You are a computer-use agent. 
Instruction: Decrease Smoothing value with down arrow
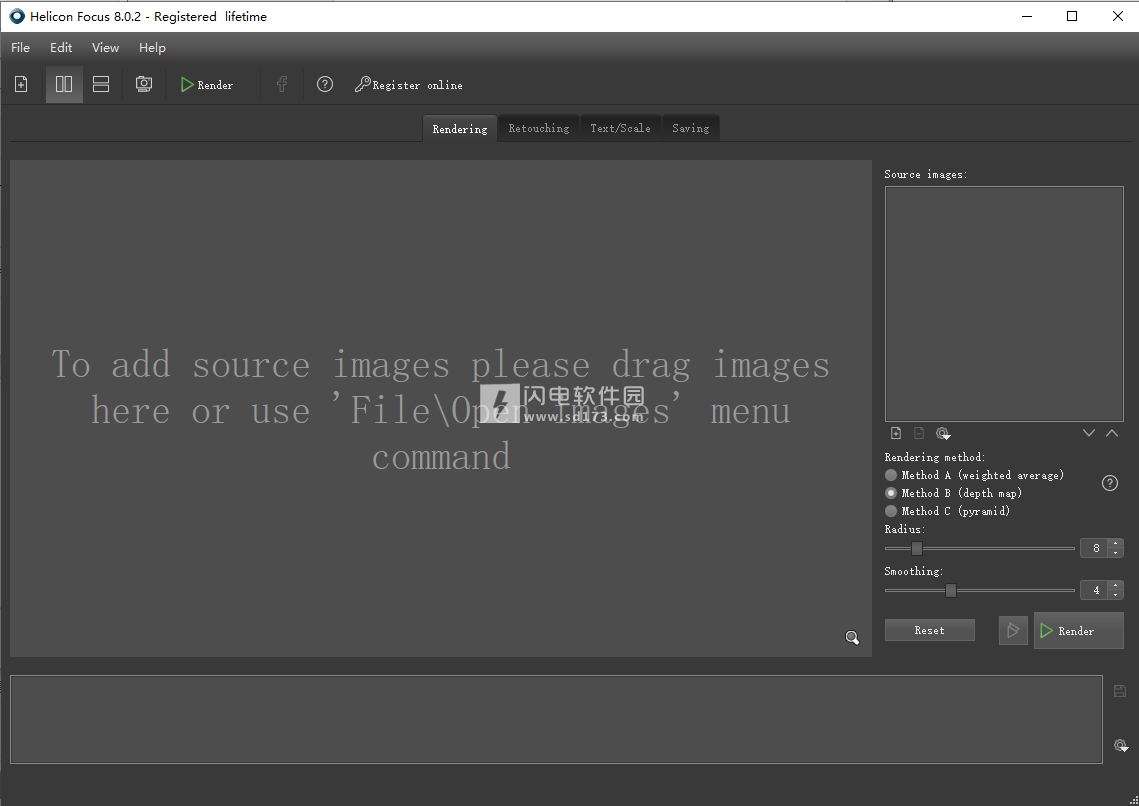[1116, 595]
